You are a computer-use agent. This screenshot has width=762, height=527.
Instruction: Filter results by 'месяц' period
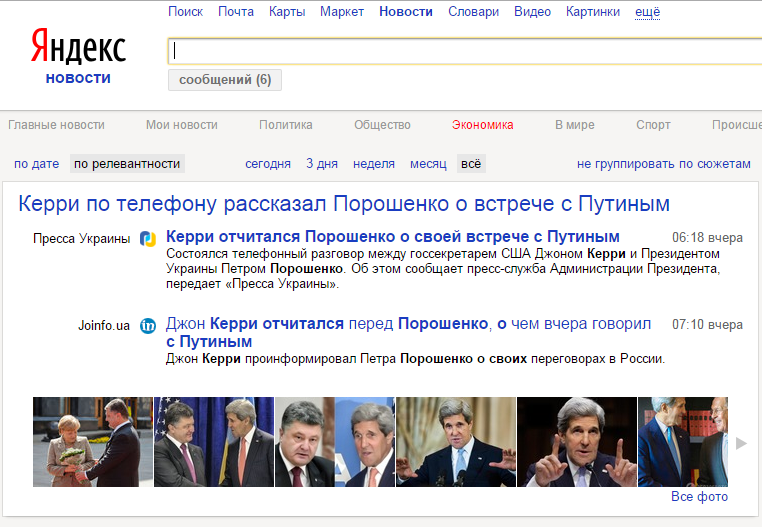[428, 164]
